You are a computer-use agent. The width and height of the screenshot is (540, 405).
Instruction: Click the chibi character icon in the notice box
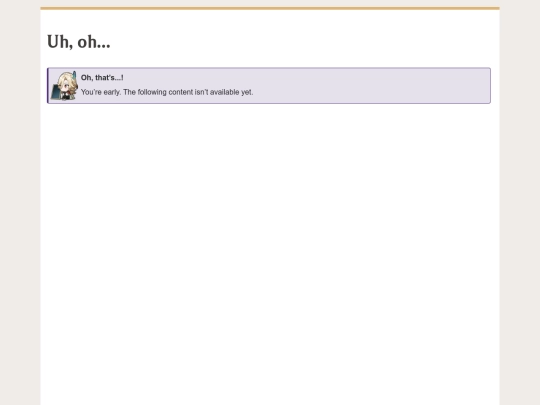[x=64, y=86]
